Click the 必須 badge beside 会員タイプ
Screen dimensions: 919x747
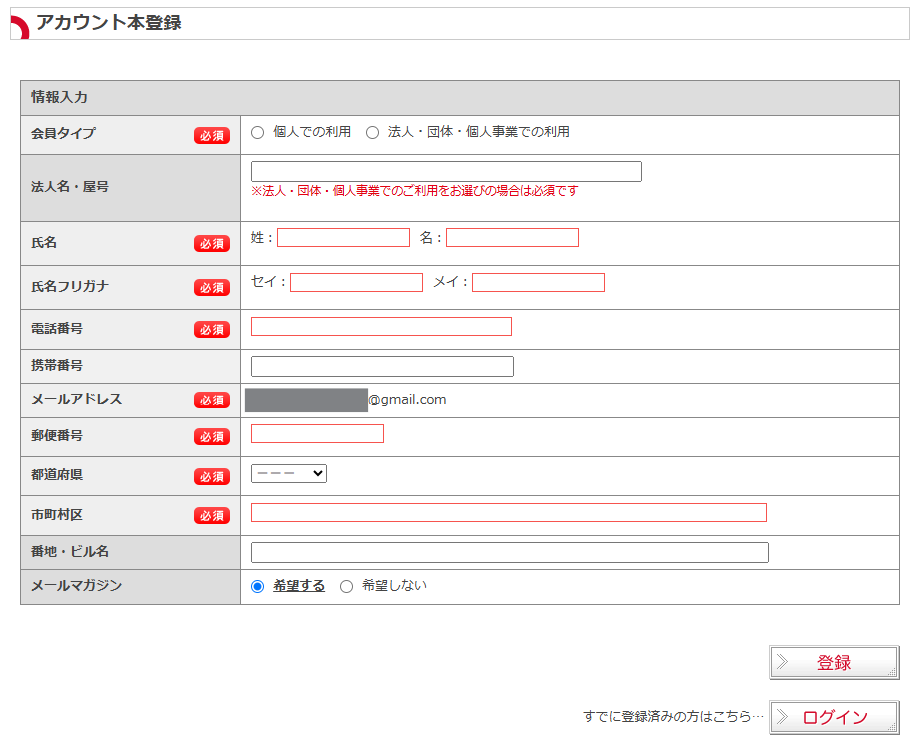[212, 135]
